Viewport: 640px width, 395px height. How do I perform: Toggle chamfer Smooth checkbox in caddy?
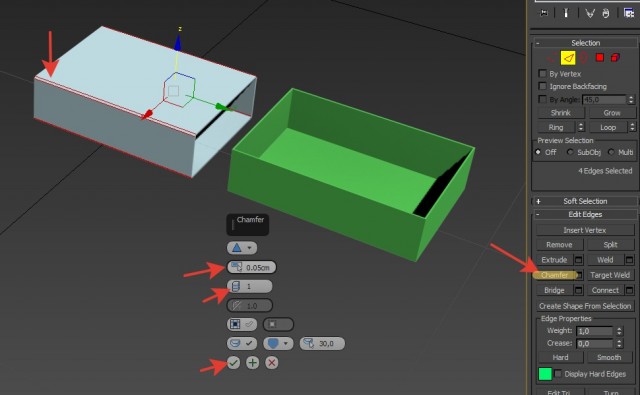242,344
